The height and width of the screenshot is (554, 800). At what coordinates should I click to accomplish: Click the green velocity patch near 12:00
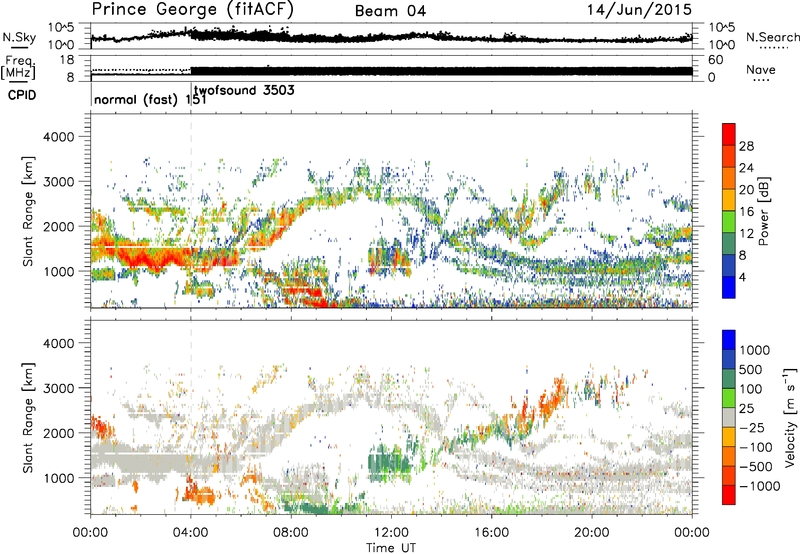389,463
